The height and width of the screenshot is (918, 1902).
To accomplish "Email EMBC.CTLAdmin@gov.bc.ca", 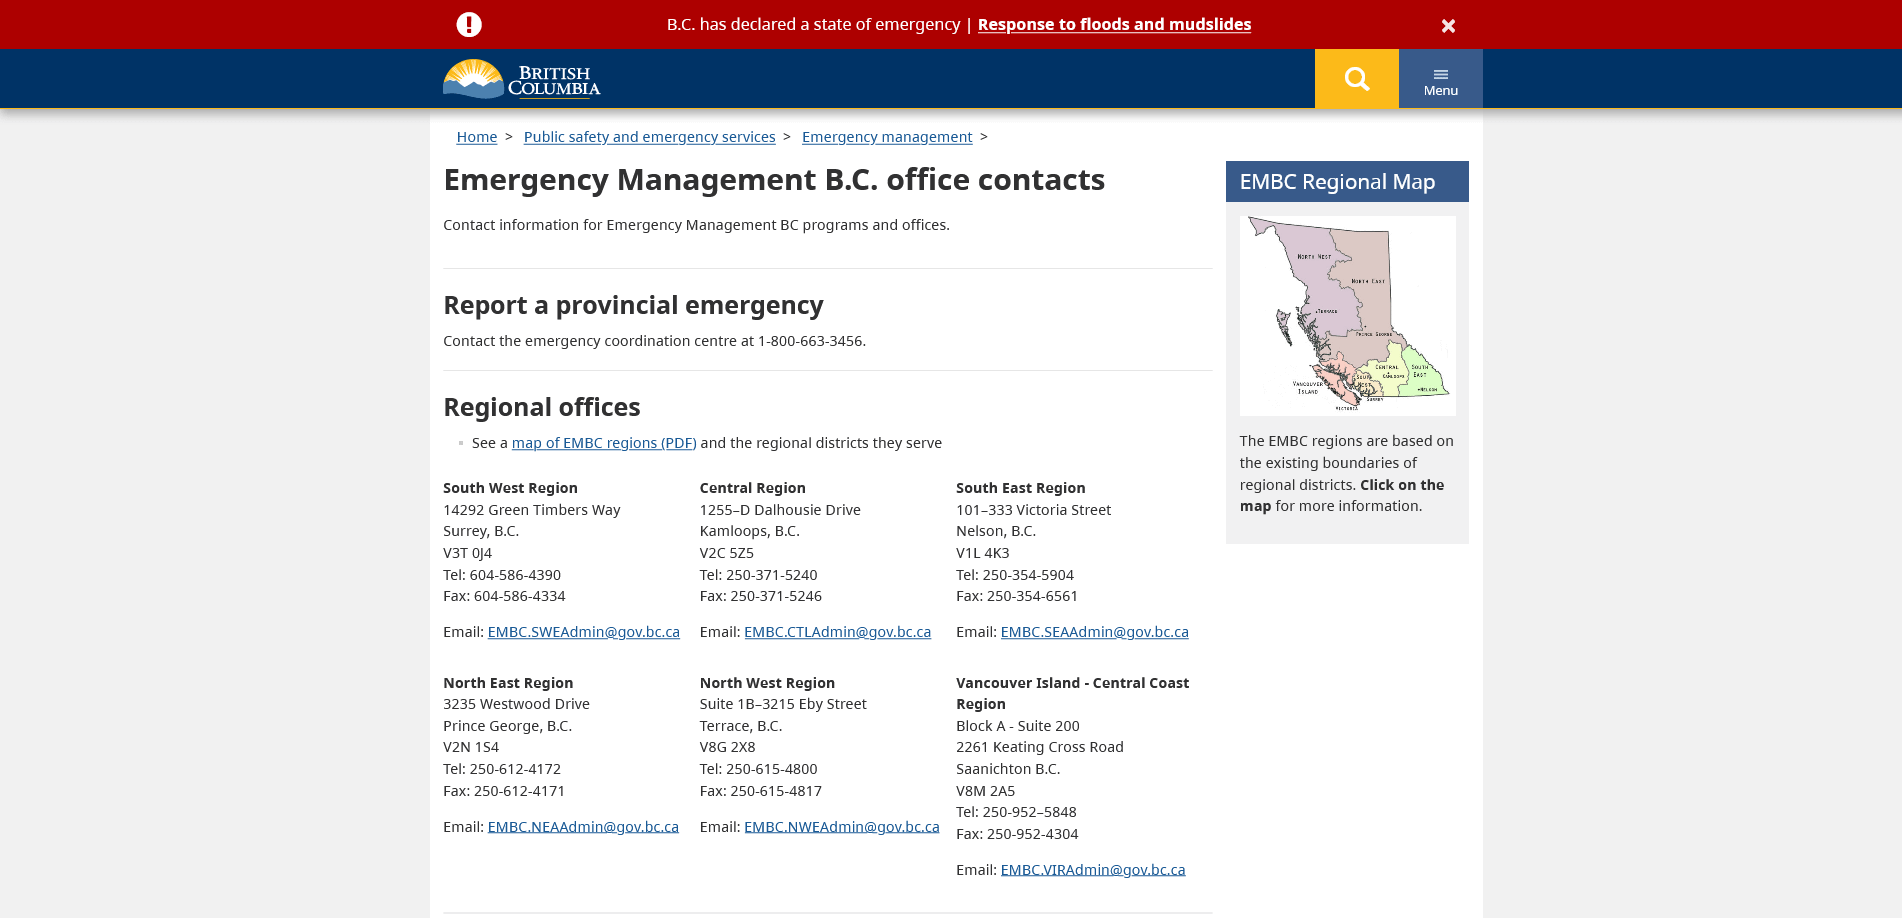I will tap(837, 632).
